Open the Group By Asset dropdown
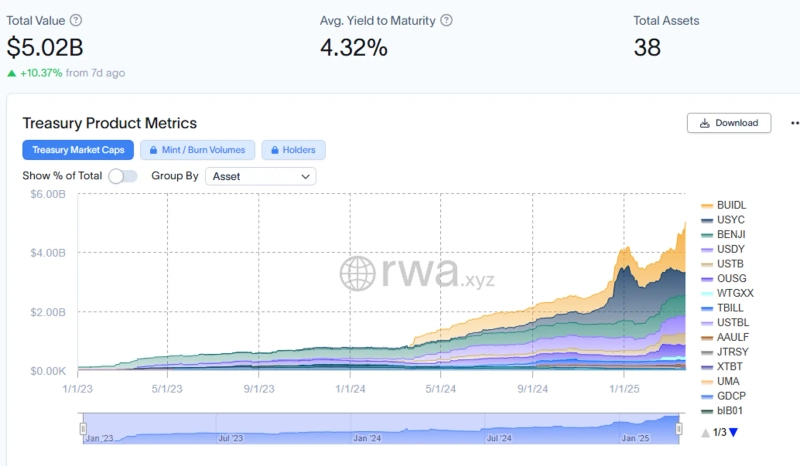Image resolution: width=800 pixels, height=466 pixels. 260,176
